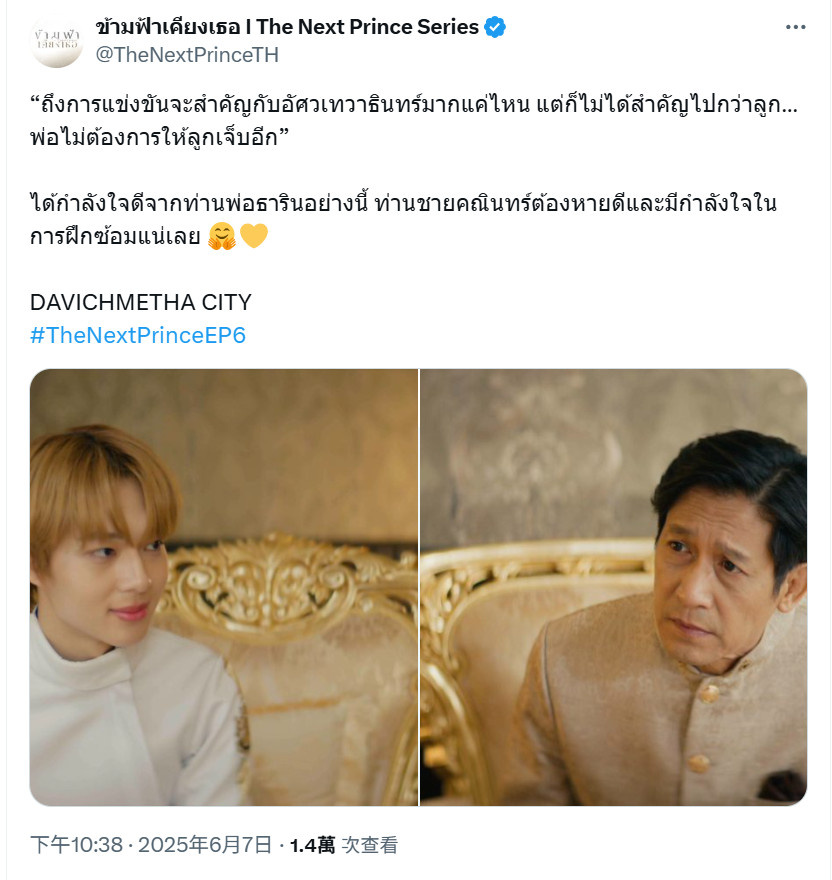Open The Next Prince profile avatar
Screen dimensions: 832x880
(x=56, y=41)
